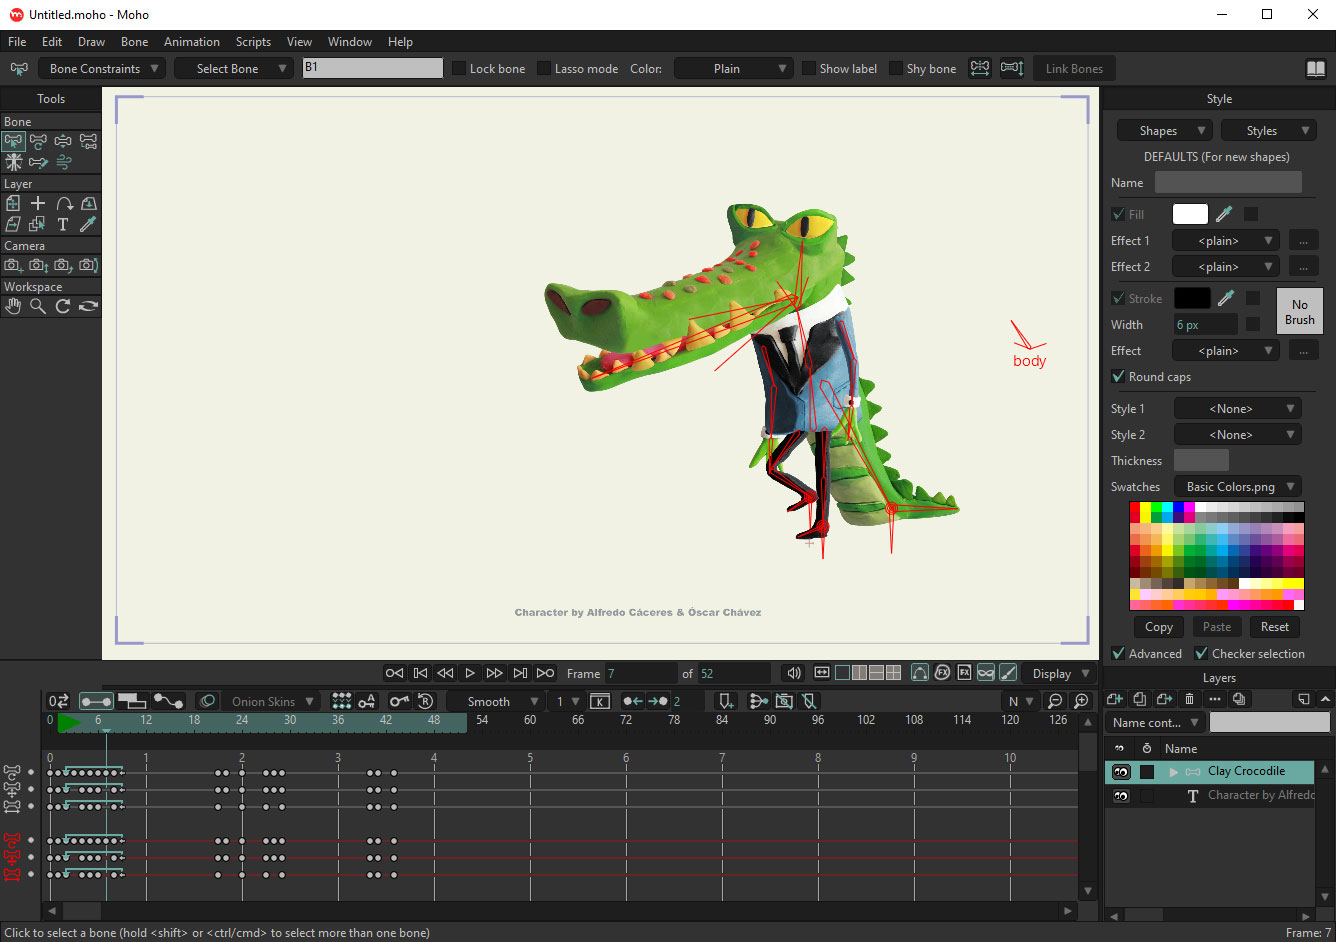
Task: Click the white Fill color swatch
Action: coord(1189,214)
